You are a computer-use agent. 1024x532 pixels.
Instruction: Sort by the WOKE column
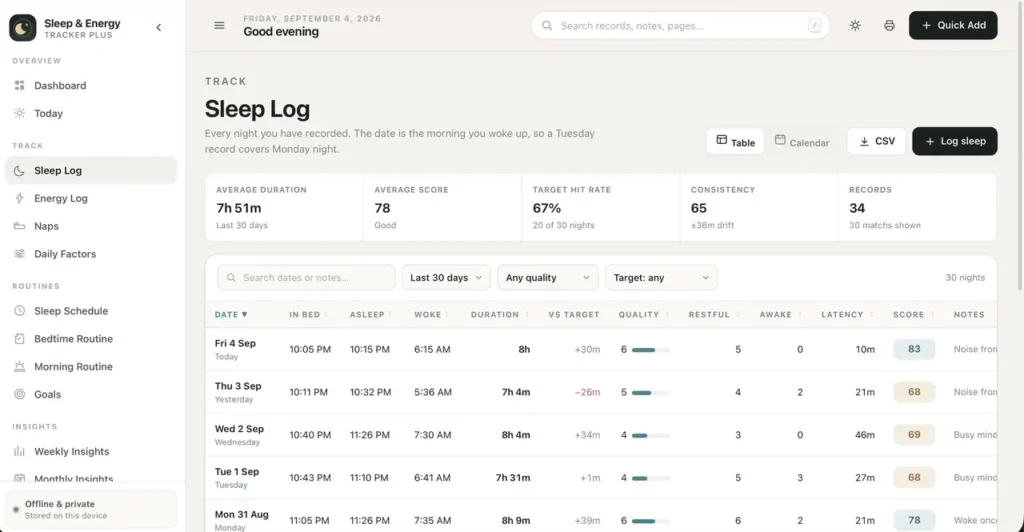[x=431, y=315]
